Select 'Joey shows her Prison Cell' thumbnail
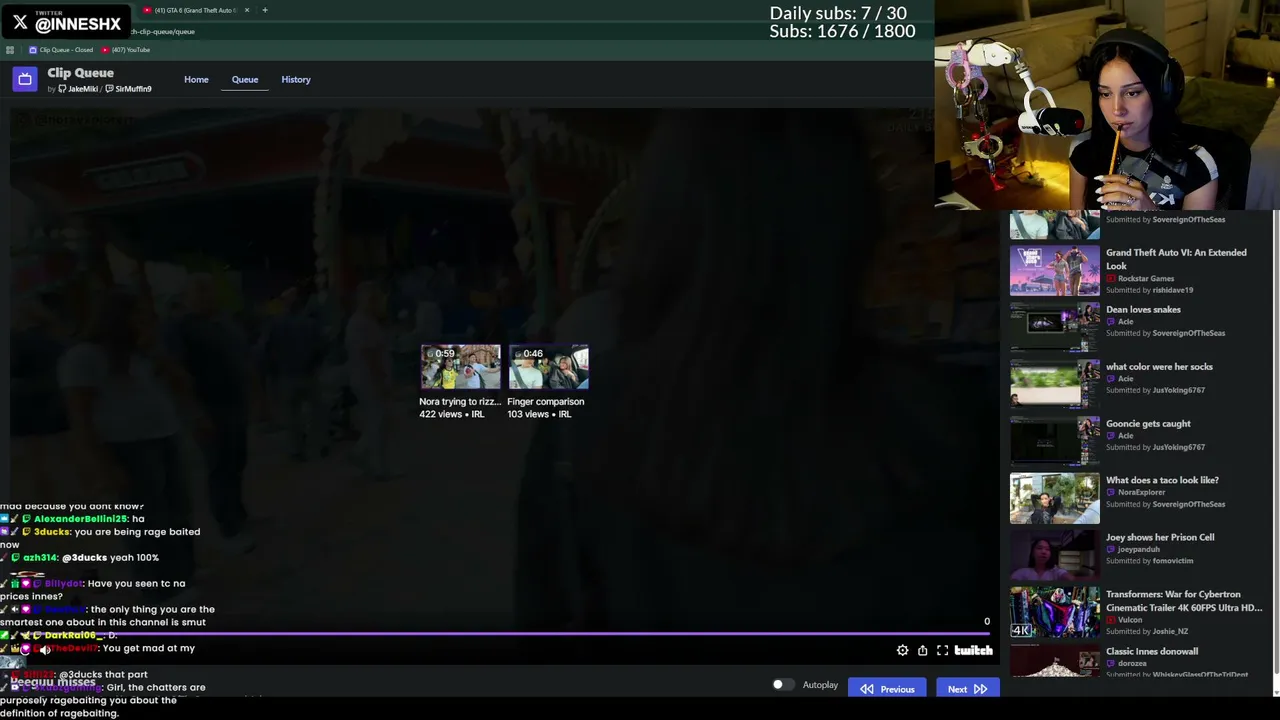This screenshot has height=720, width=1280. click(1054, 556)
